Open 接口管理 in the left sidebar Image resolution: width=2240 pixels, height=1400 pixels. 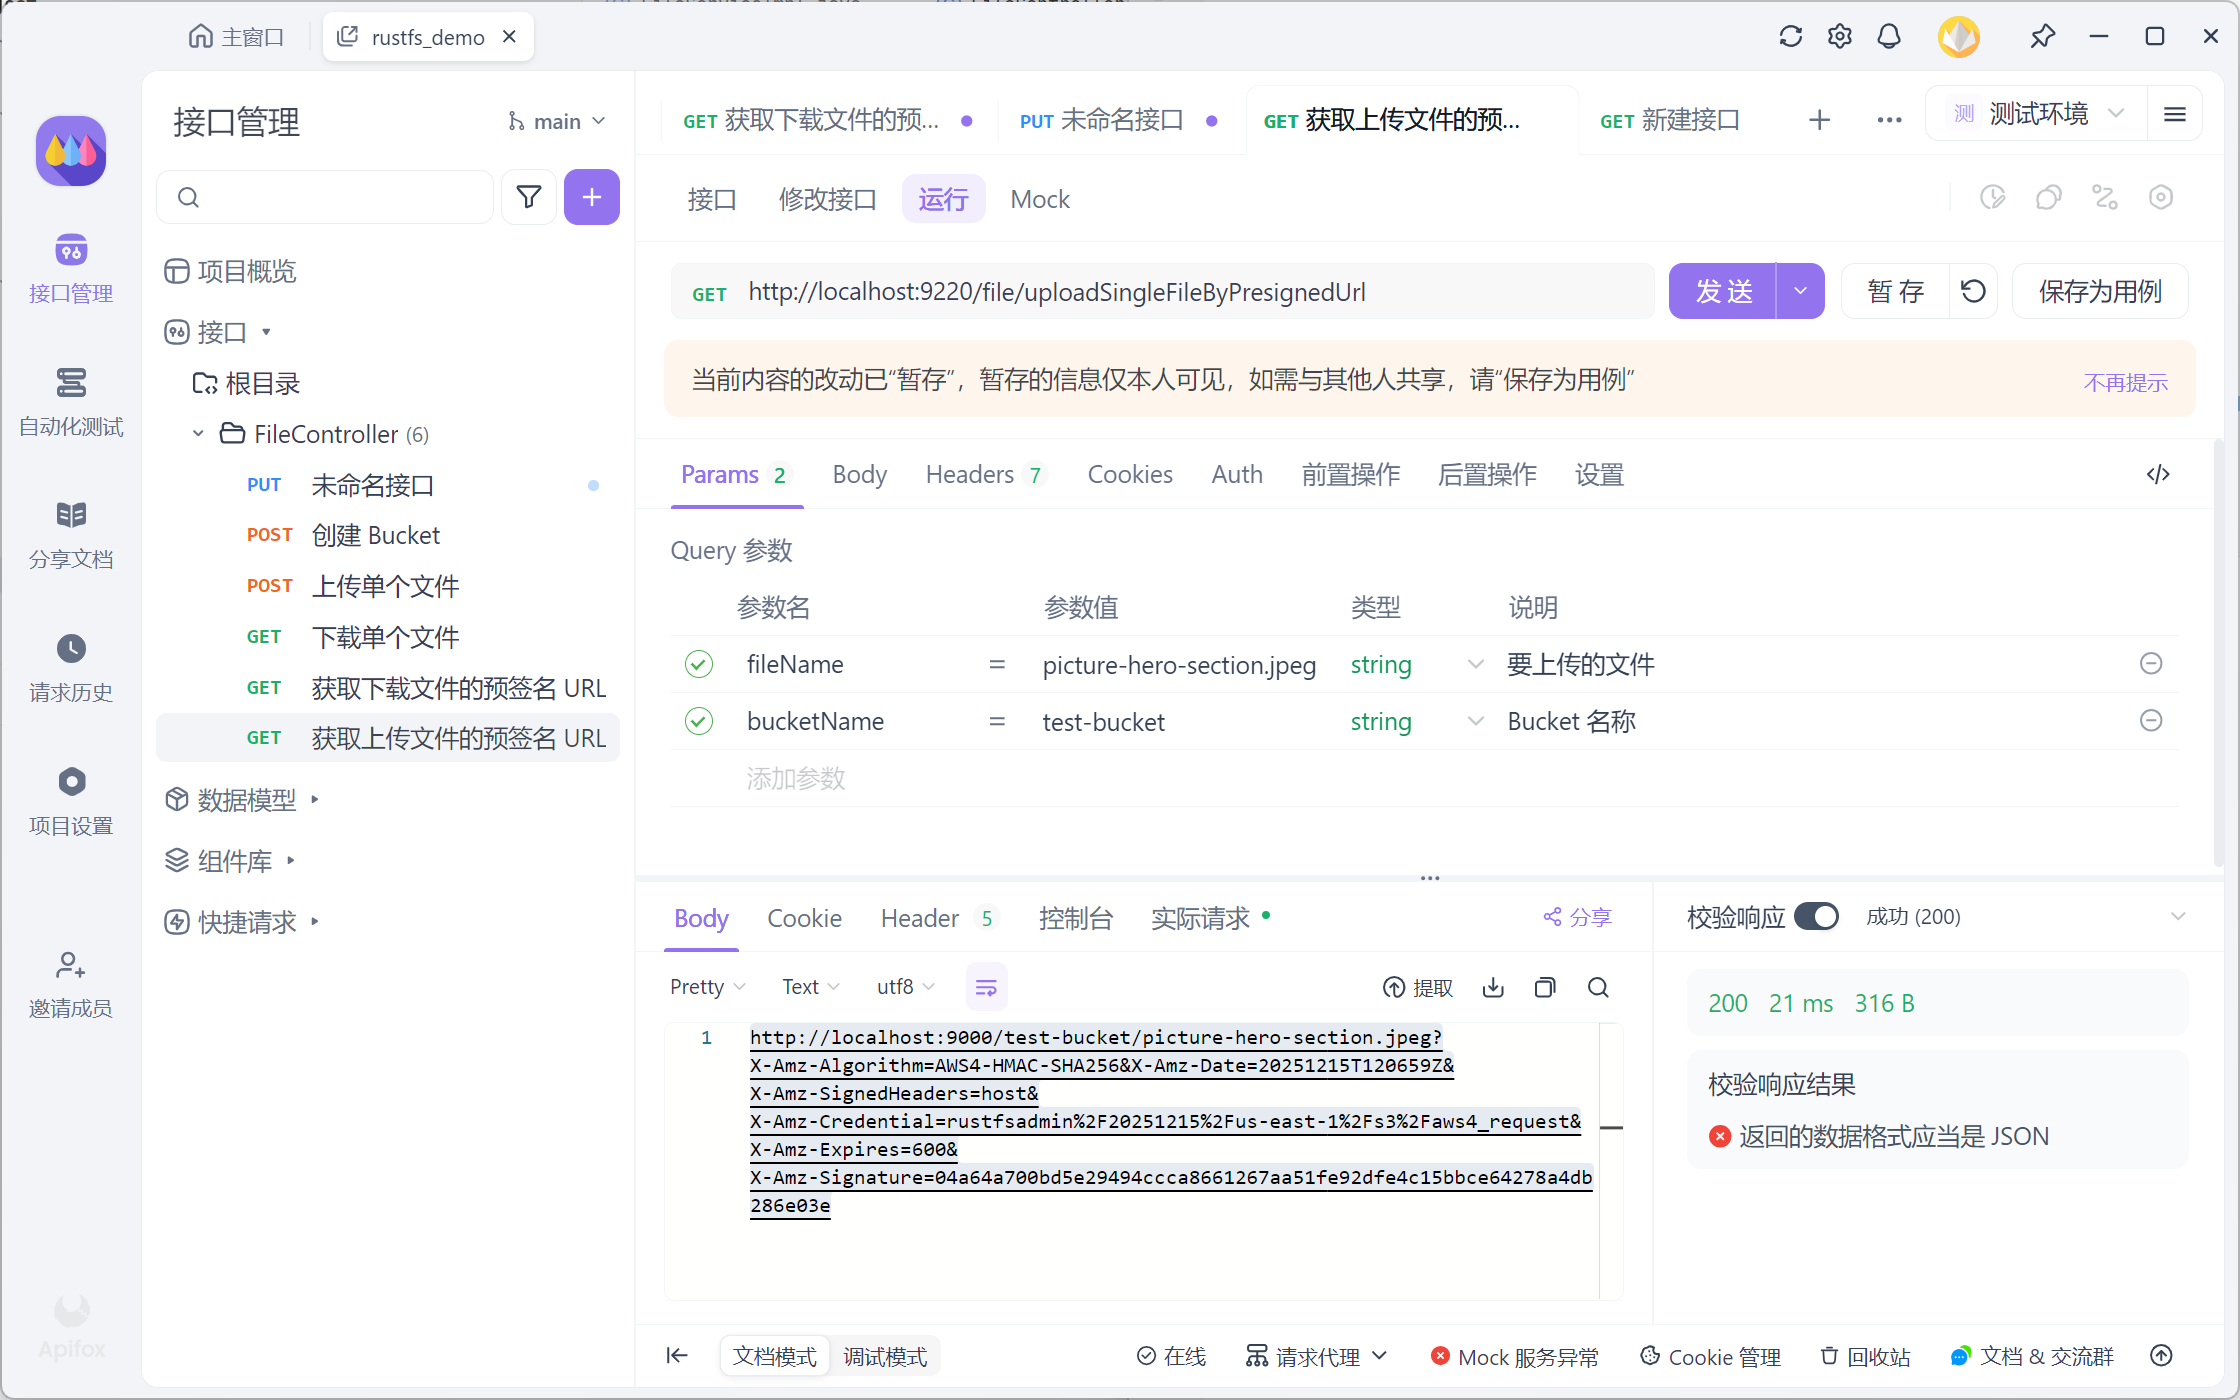click(x=71, y=268)
